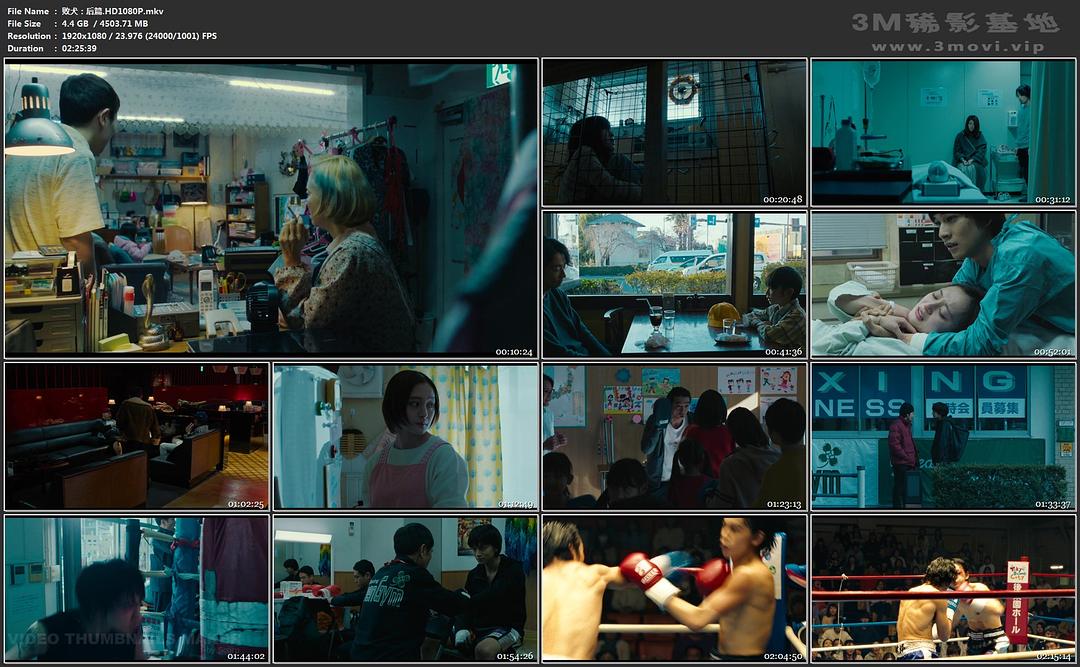Click the www.3movi.vip website address

coord(957,47)
